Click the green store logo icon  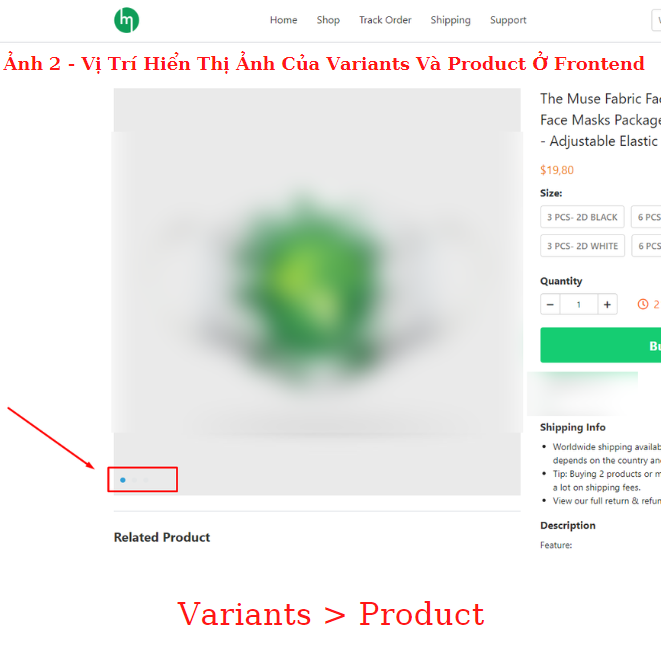[126, 20]
